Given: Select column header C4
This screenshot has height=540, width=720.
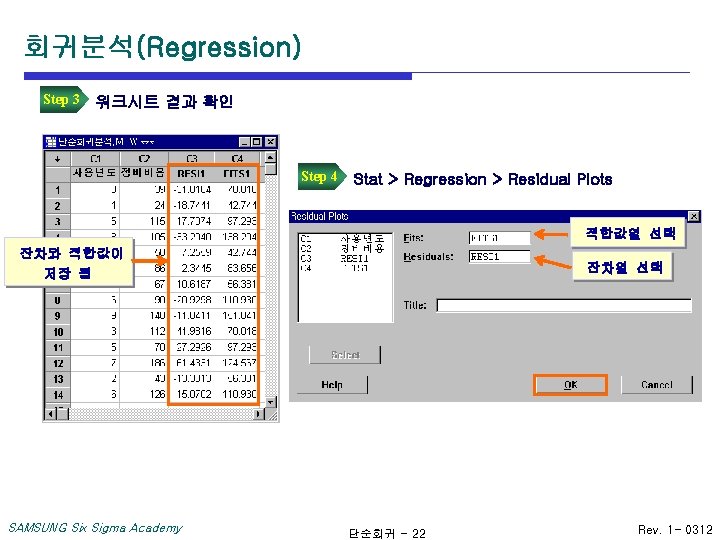Looking at the screenshot, I should 237,159.
